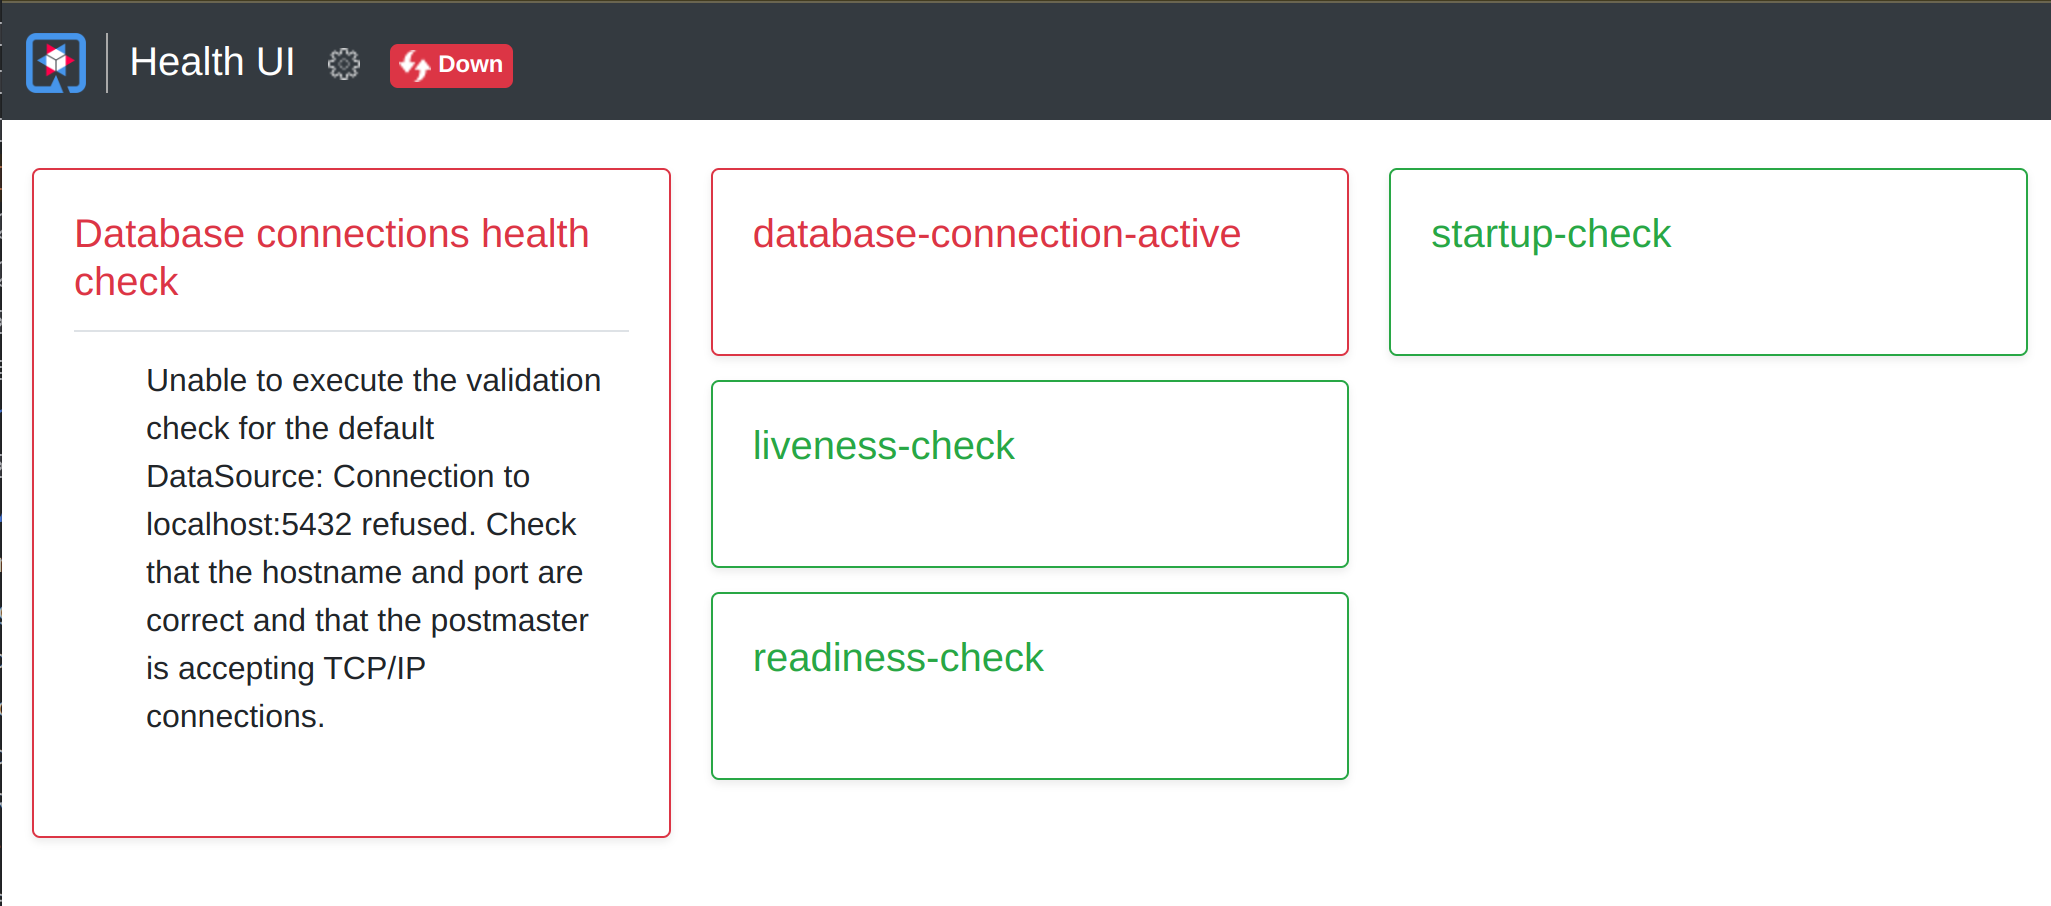
Task: Click 'is accepting TCP/IP' text line
Action: click(285, 668)
